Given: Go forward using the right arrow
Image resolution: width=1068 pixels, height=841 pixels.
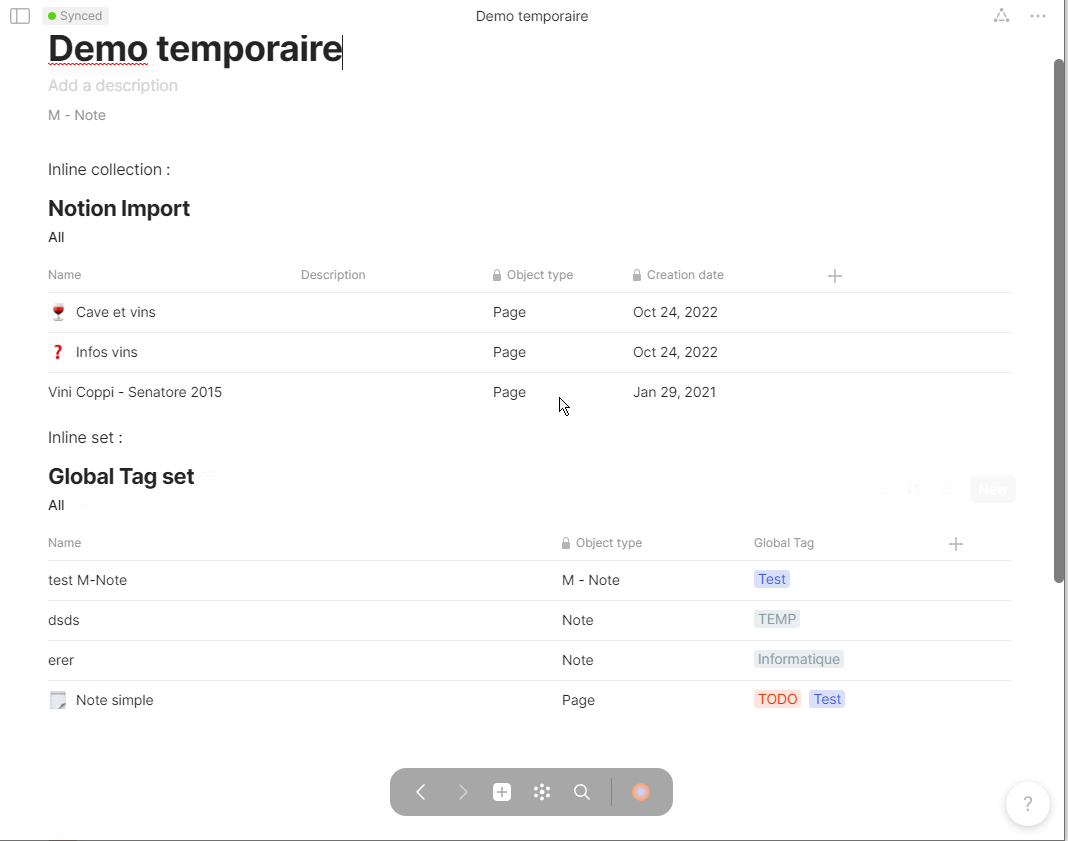Looking at the screenshot, I should pyautogui.click(x=462, y=792).
